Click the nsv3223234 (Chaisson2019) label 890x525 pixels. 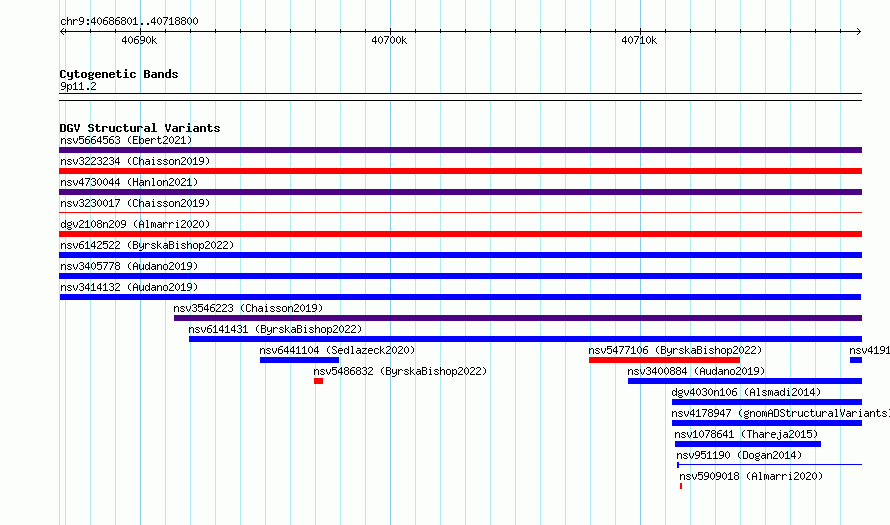(135, 161)
